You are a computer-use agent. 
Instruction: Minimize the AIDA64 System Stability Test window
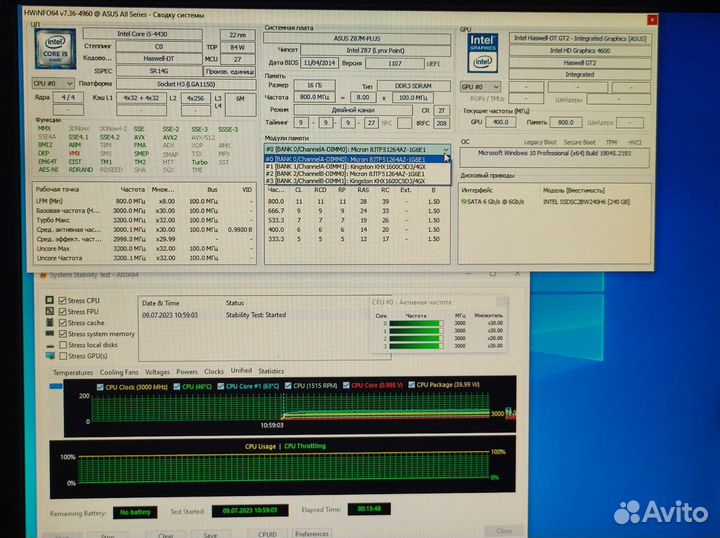coord(469,274)
